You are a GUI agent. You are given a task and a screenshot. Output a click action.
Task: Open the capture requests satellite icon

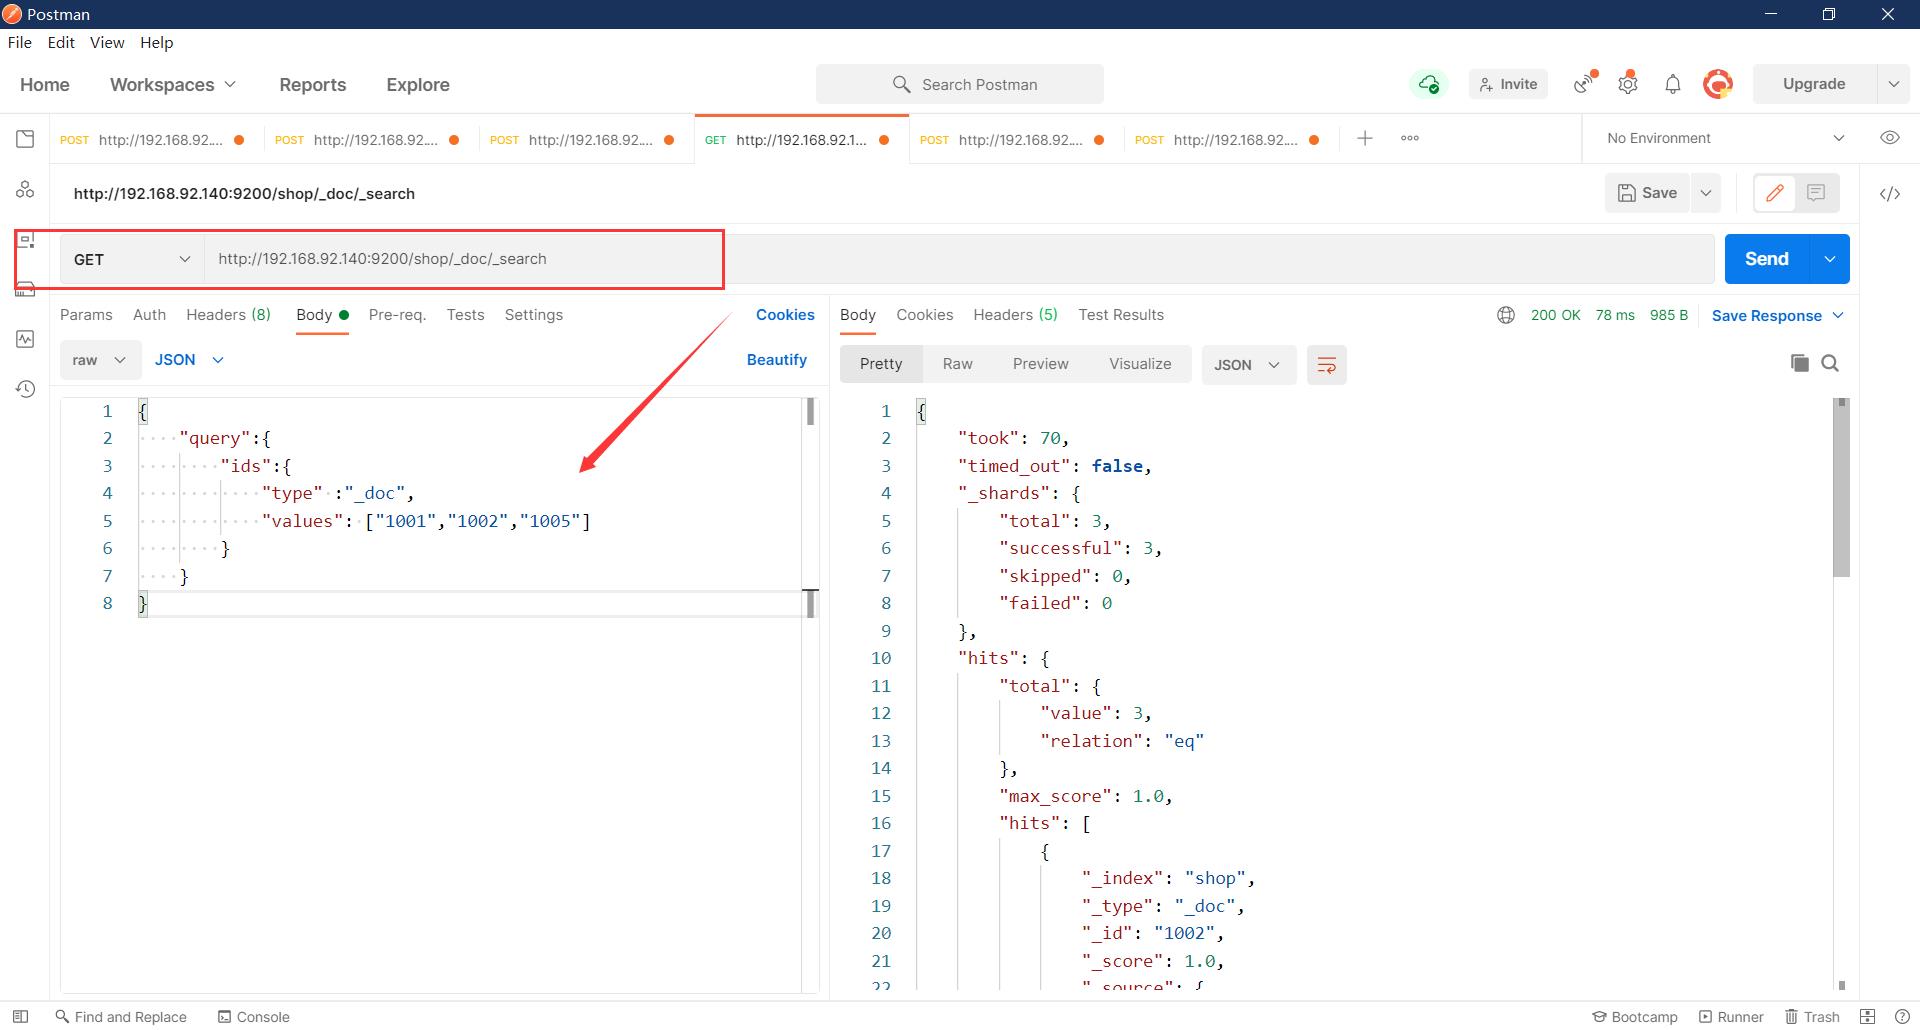point(1585,84)
